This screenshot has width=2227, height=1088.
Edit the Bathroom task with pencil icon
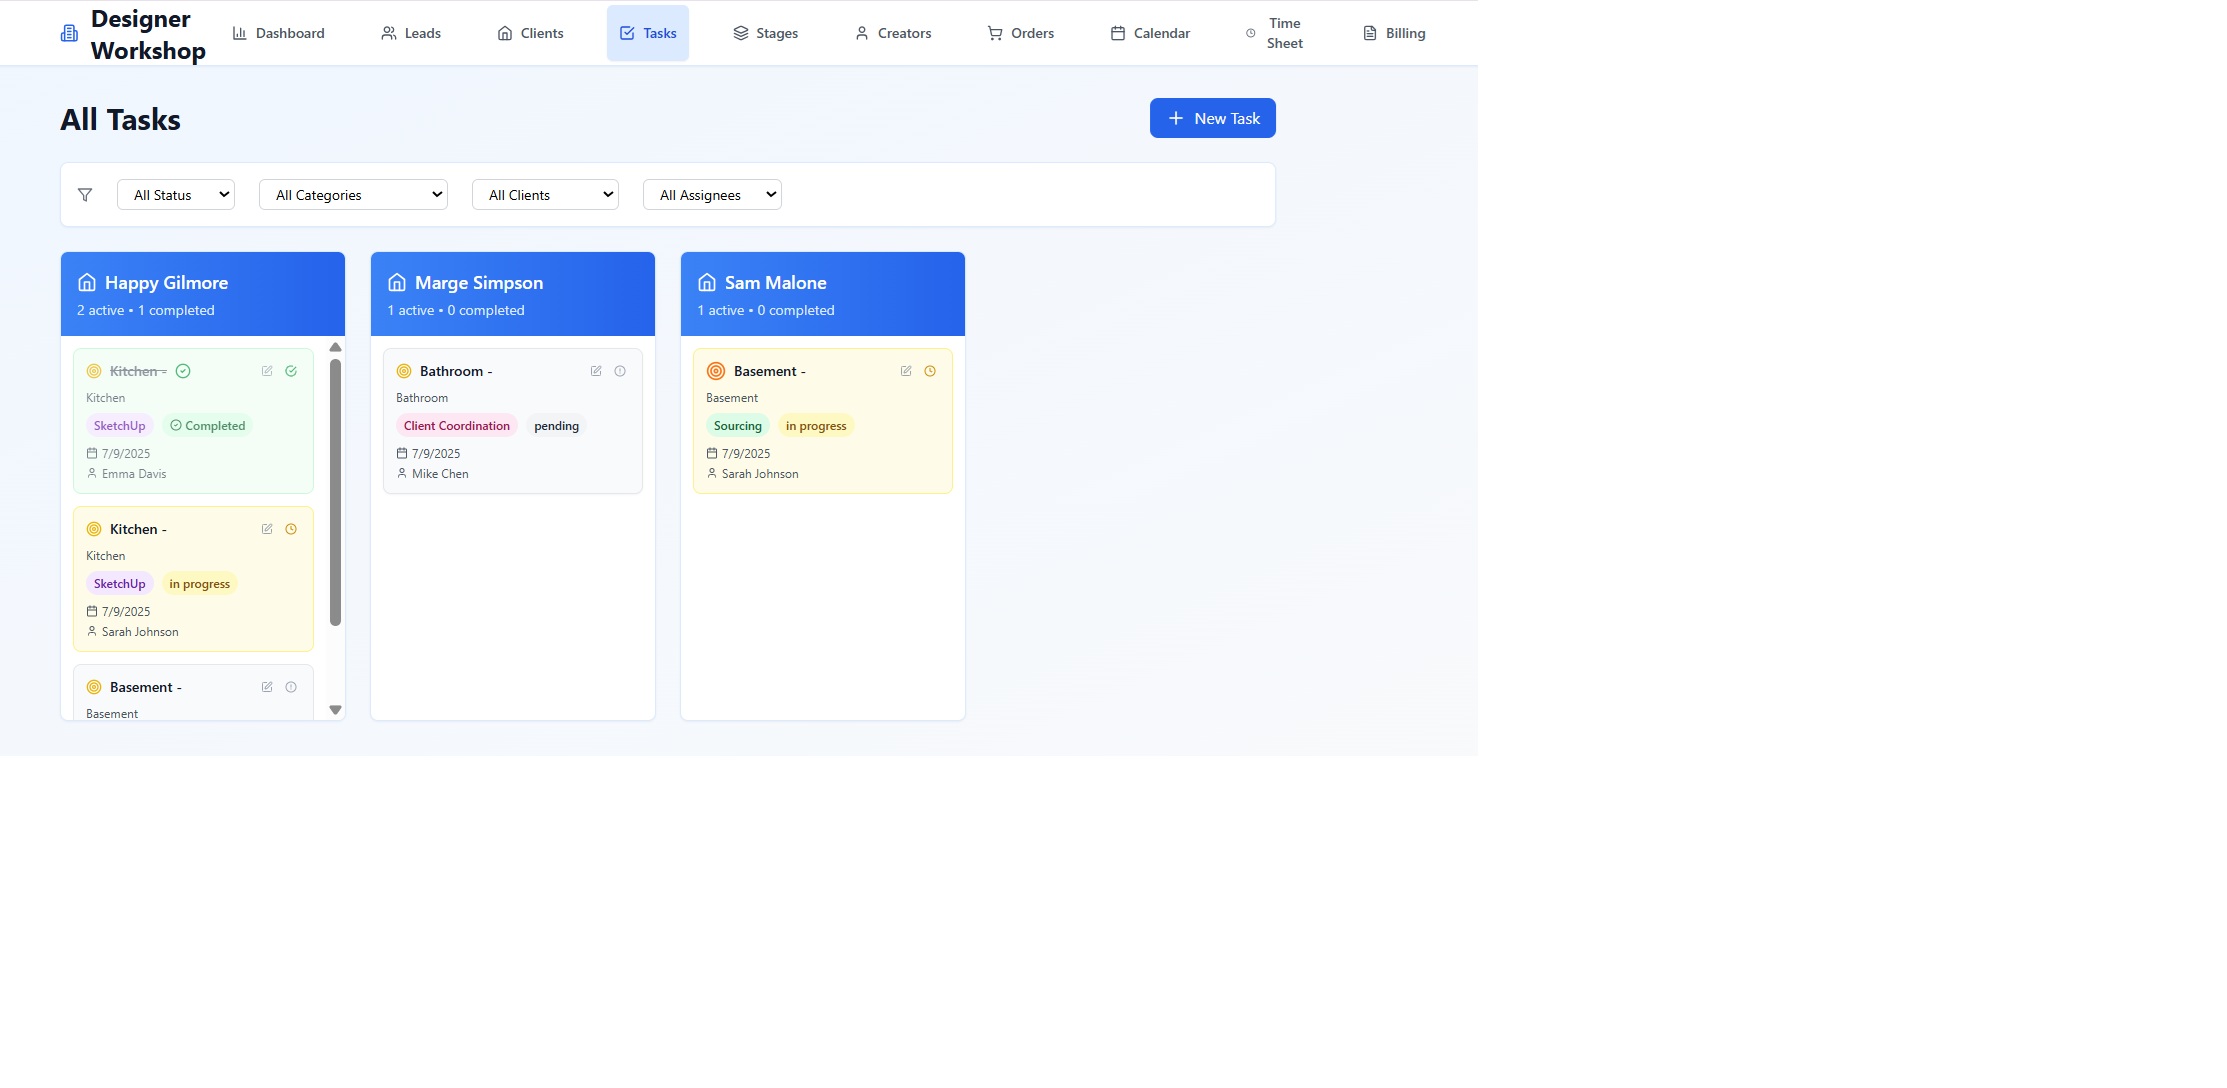(x=596, y=371)
